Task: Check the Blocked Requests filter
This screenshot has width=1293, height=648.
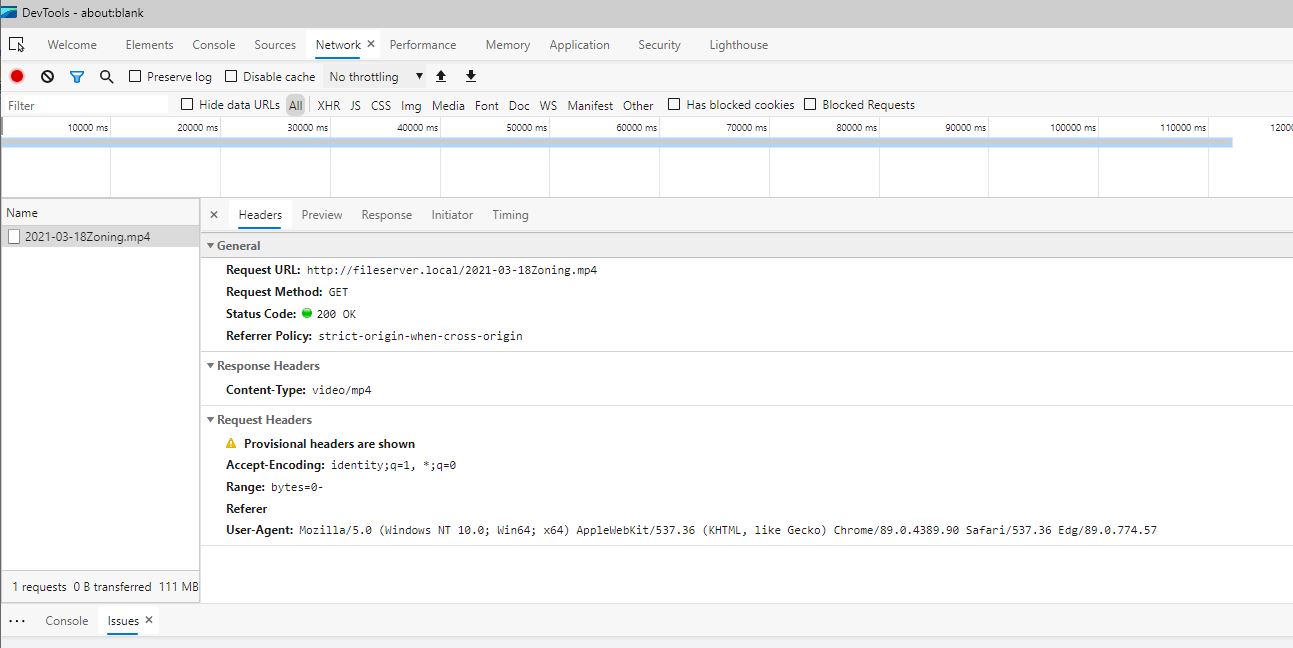Action: point(808,104)
